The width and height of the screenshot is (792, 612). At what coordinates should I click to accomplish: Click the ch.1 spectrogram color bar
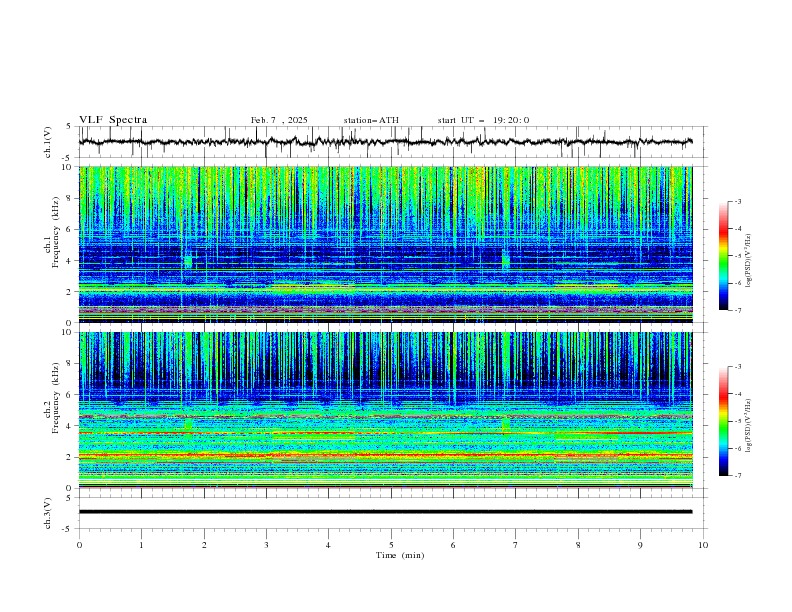723,256
